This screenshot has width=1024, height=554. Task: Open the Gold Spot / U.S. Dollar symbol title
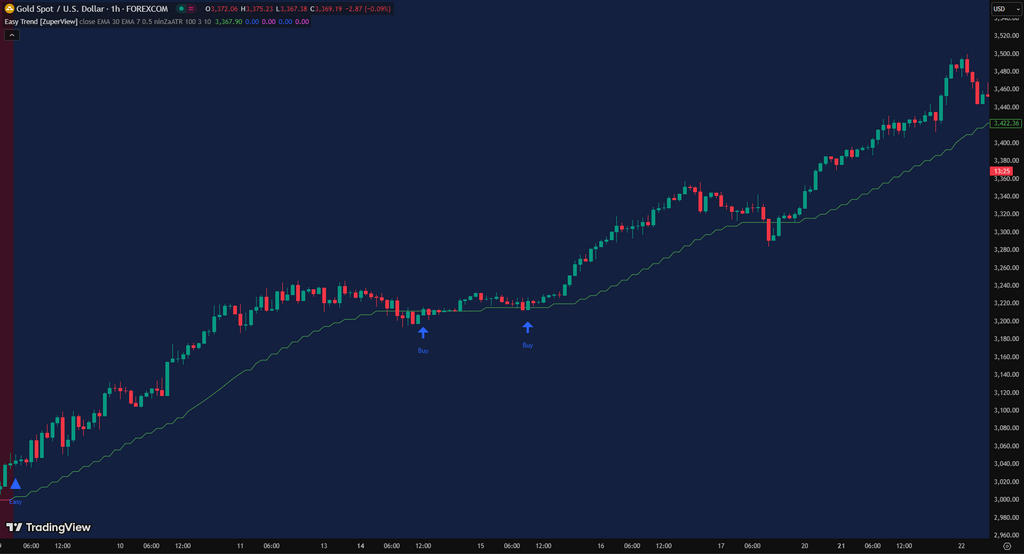[x=92, y=8]
